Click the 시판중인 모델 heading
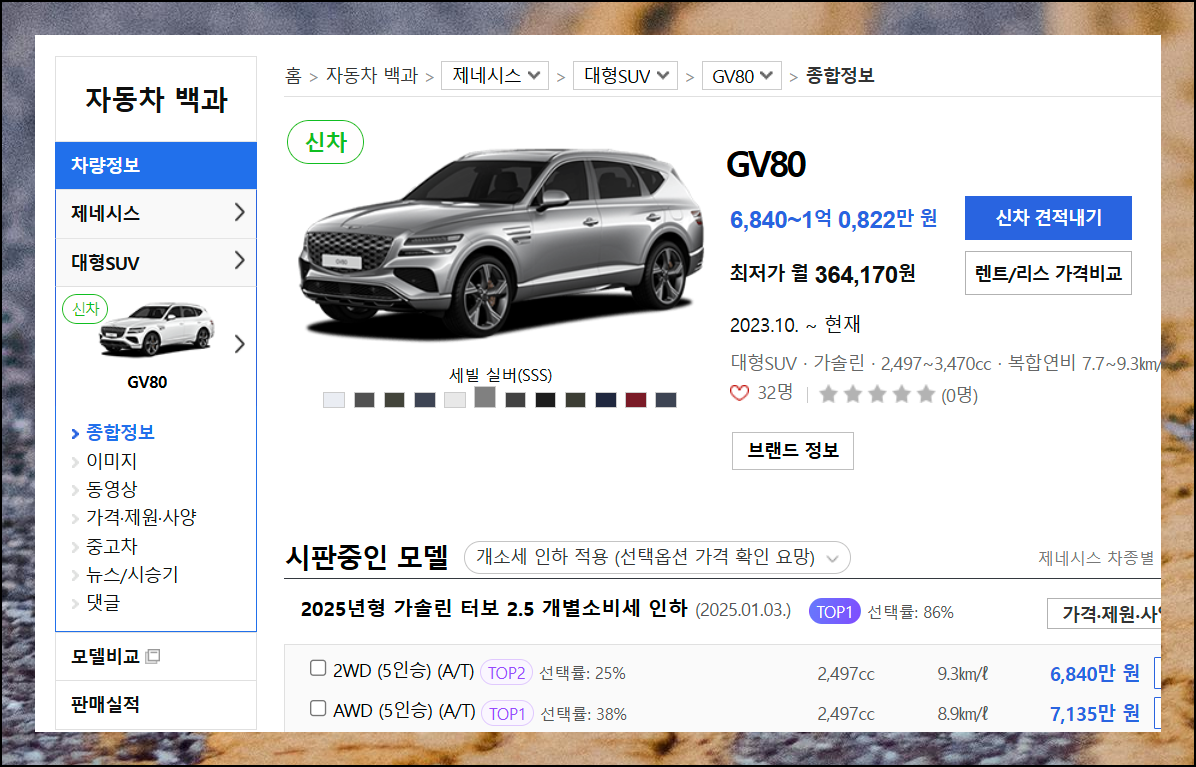The width and height of the screenshot is (1196, 767). [x=366, y=557]
